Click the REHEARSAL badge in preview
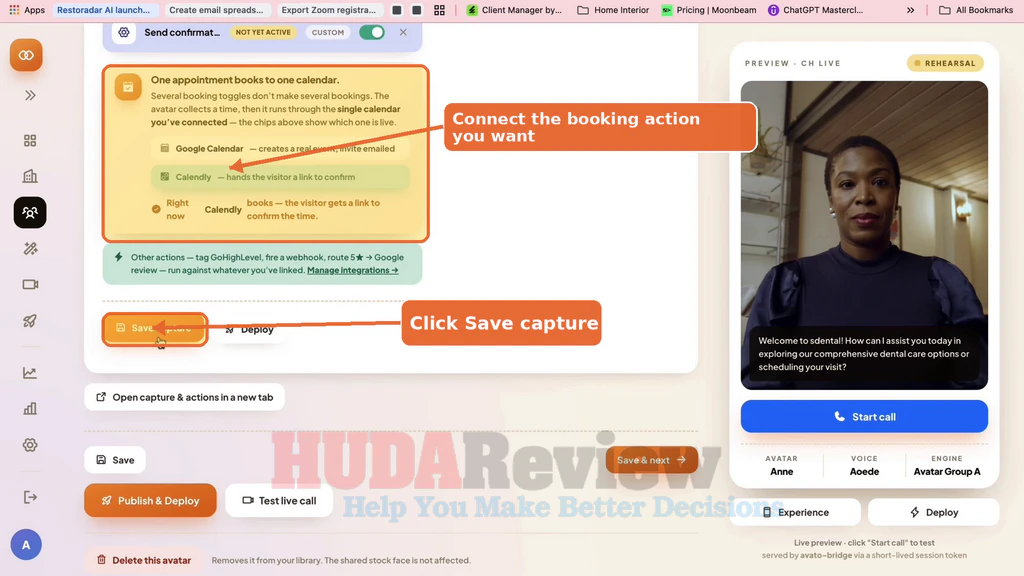The image size is (1024, 576). click(945, 63)
